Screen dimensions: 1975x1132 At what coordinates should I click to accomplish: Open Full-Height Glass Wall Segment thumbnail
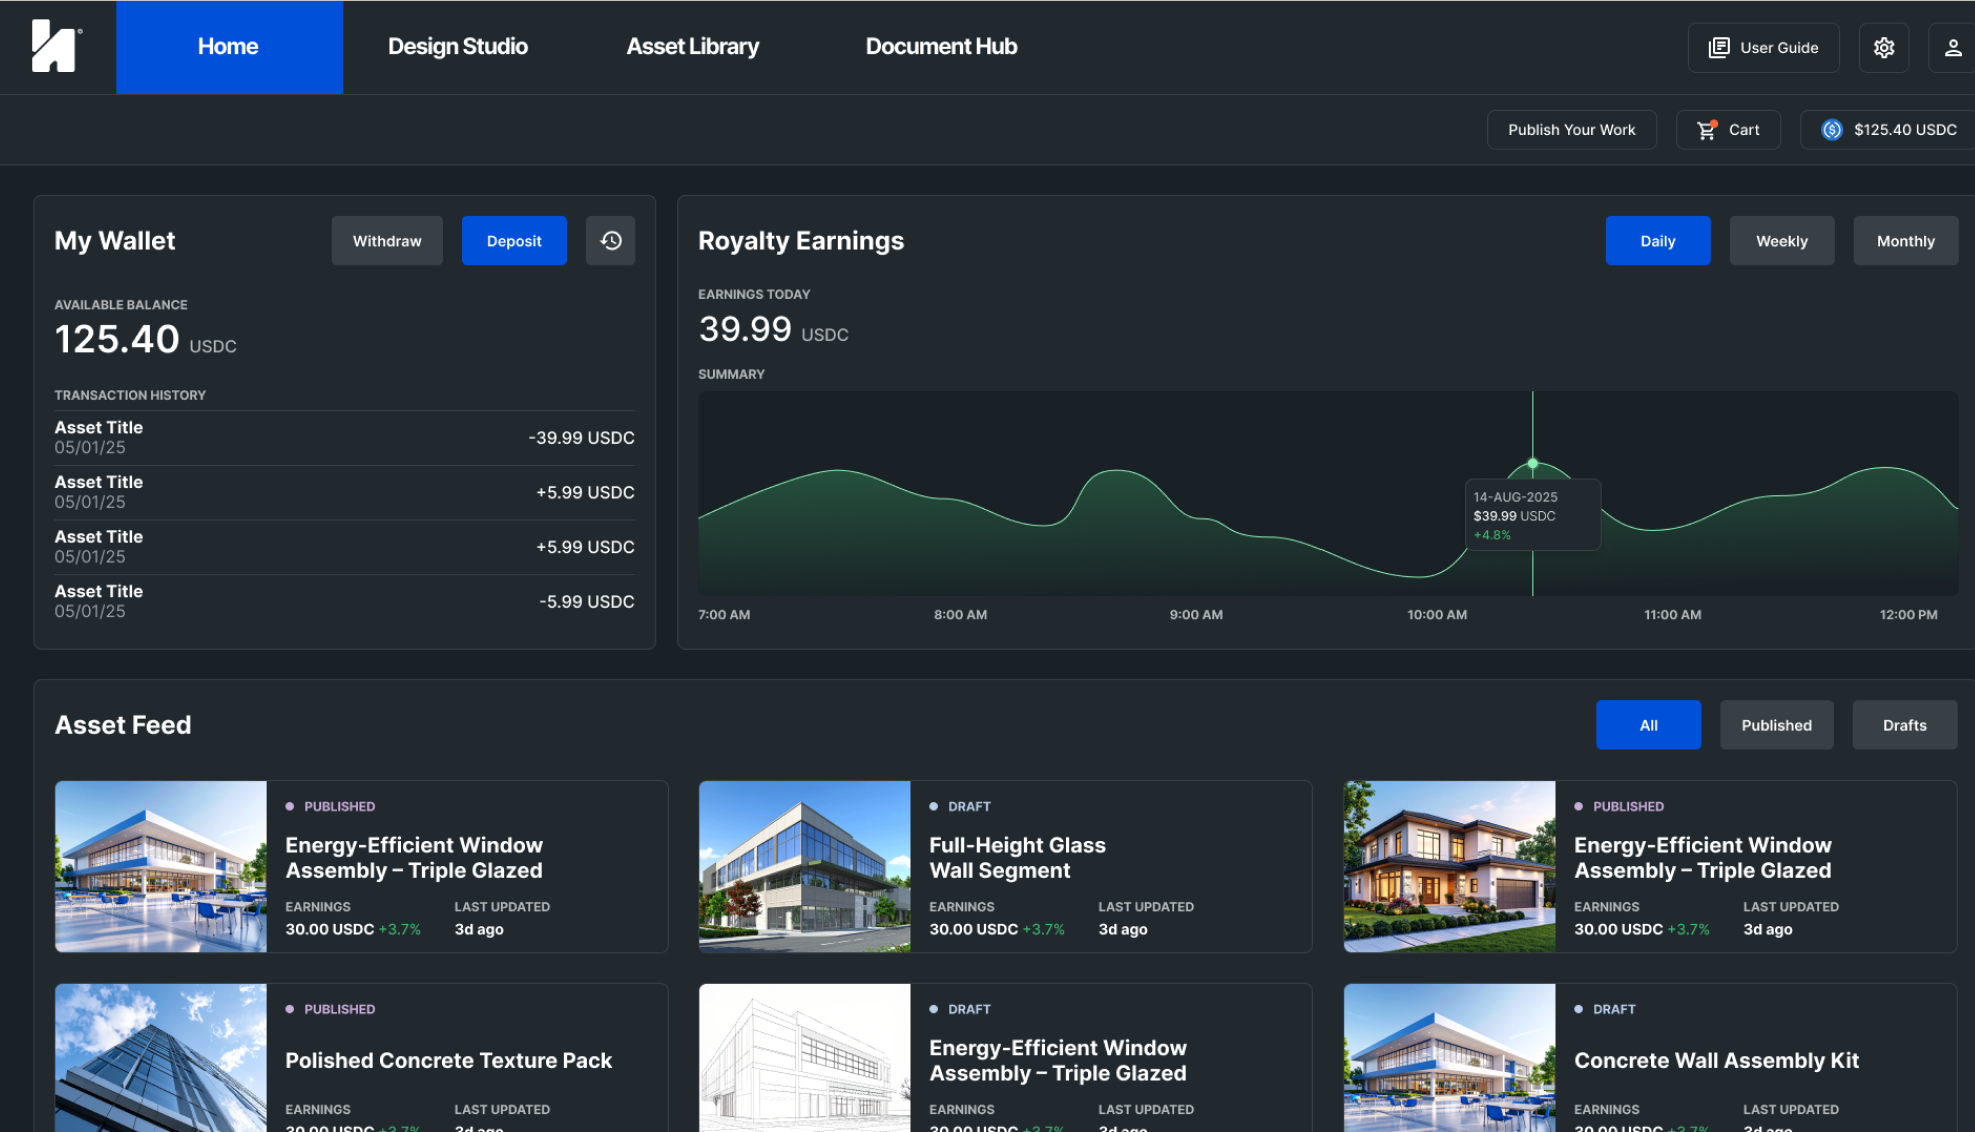click(804, 866)
